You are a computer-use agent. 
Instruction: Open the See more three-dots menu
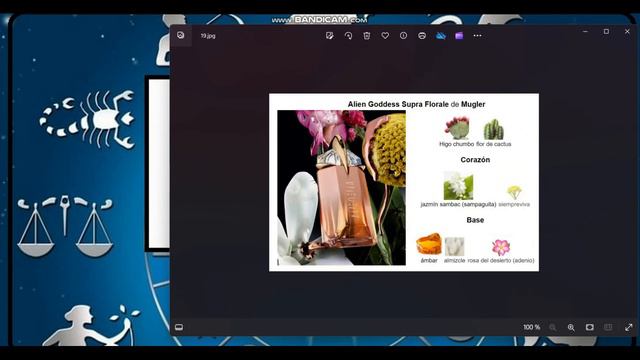478,36
